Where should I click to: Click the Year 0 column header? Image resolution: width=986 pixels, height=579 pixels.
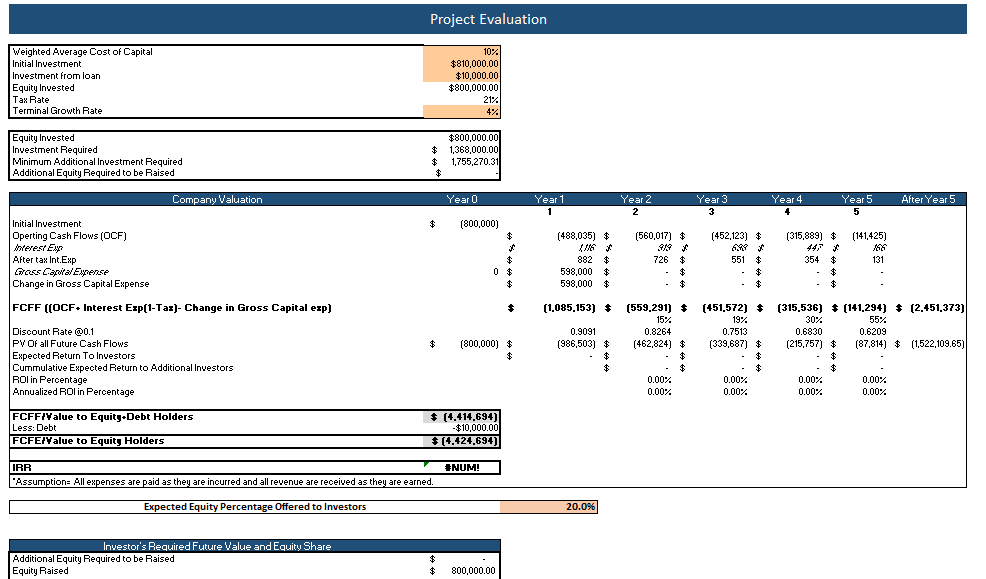(462, 199)
